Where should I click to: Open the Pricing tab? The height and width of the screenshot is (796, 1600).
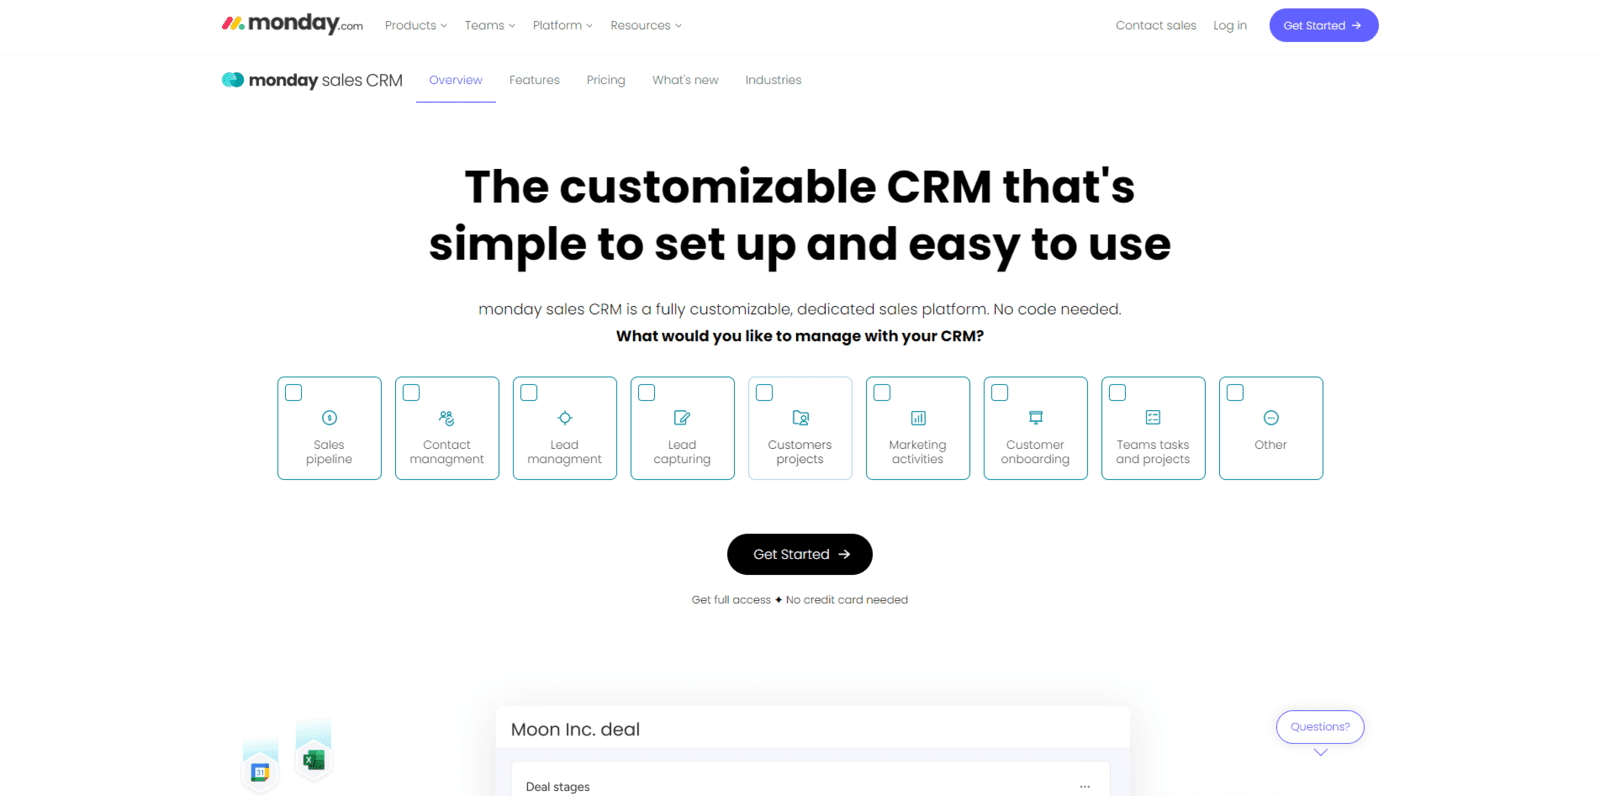(x=606, y=80)
